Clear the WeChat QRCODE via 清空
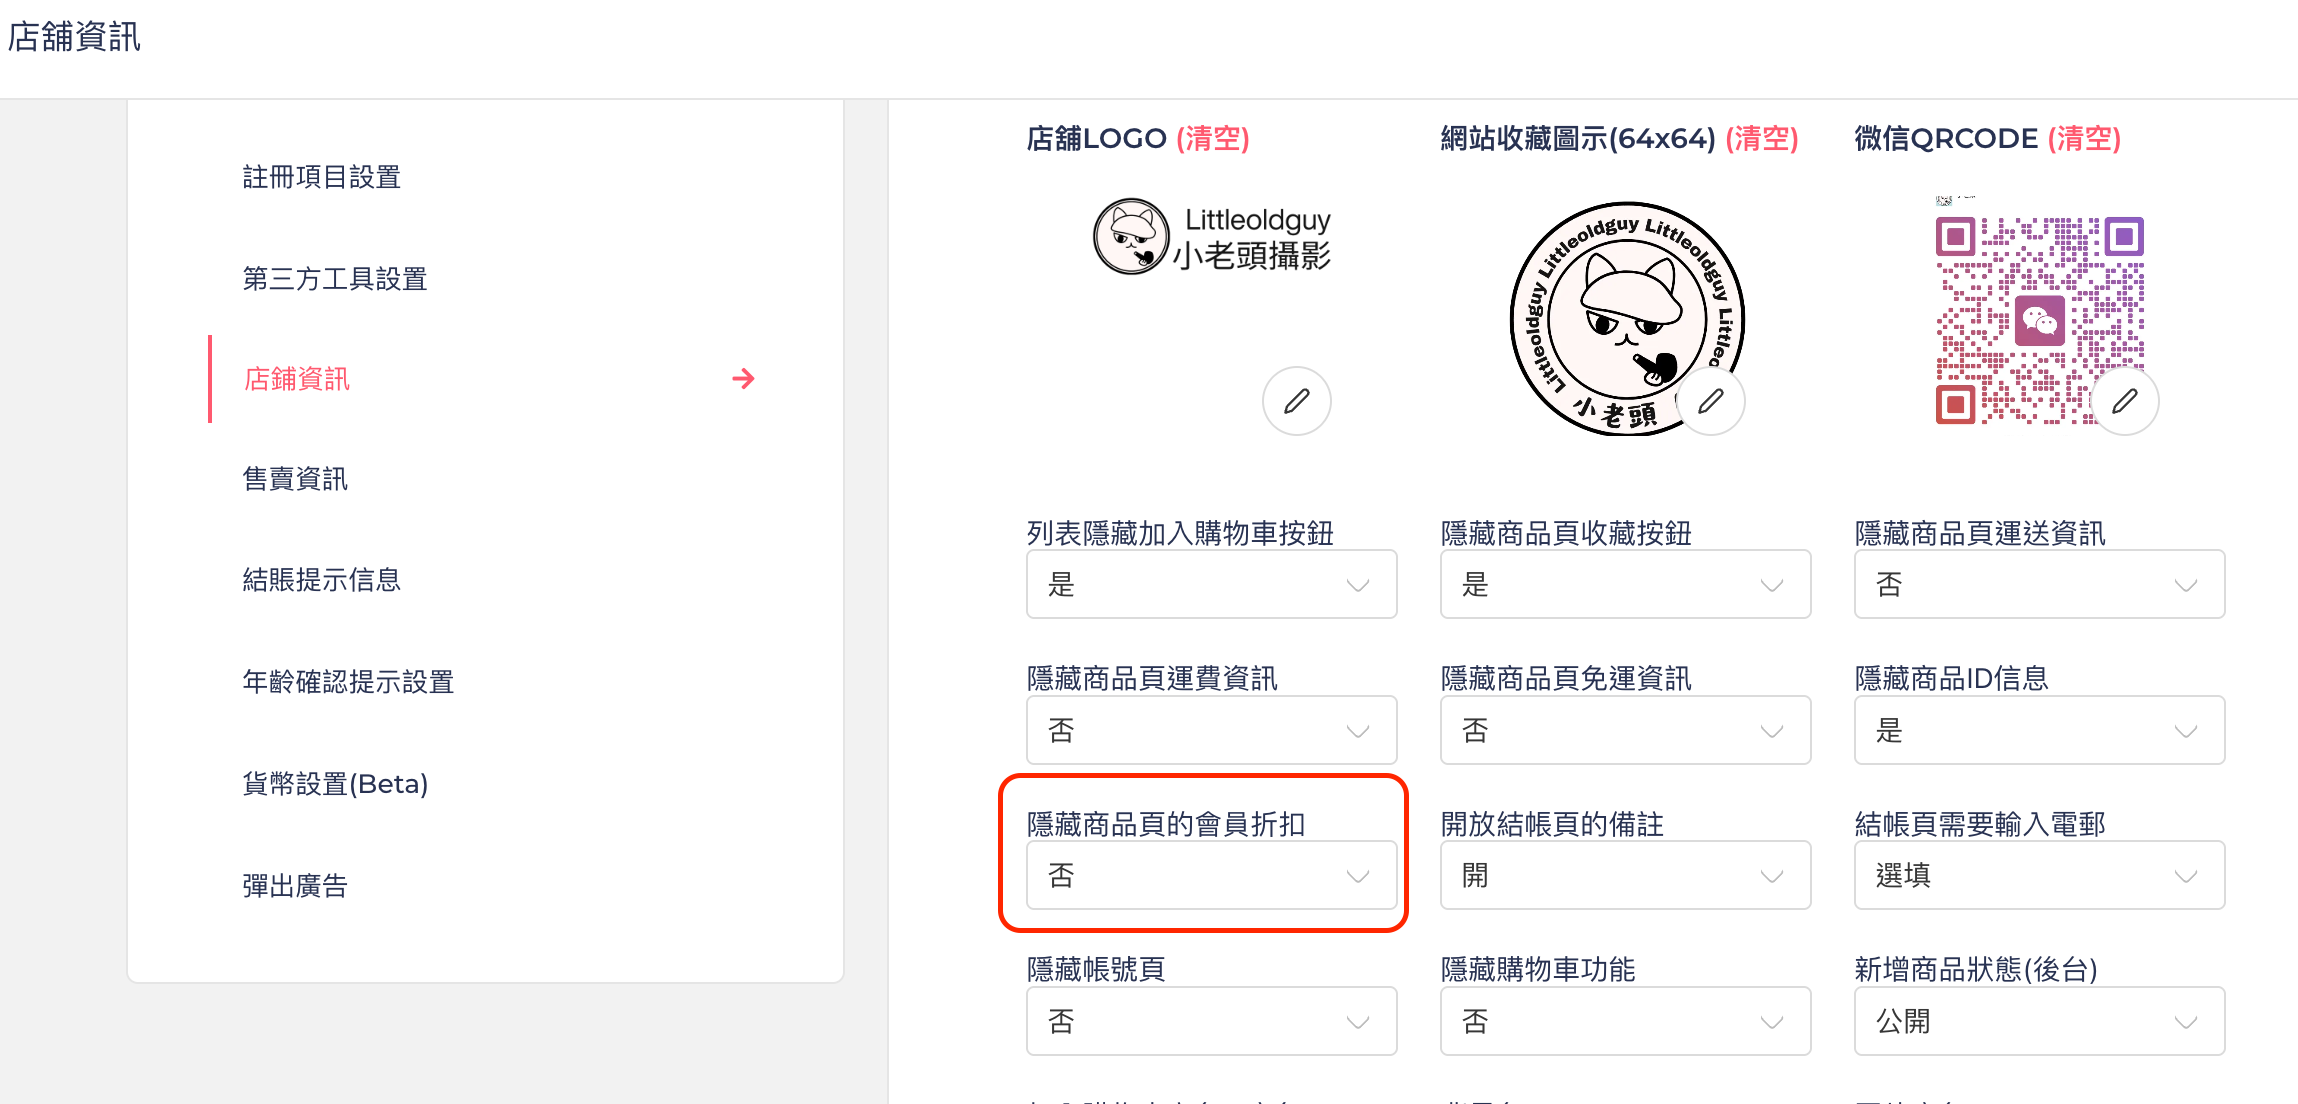This screenshot has height=1104, width=2298. coord(2084,138)
